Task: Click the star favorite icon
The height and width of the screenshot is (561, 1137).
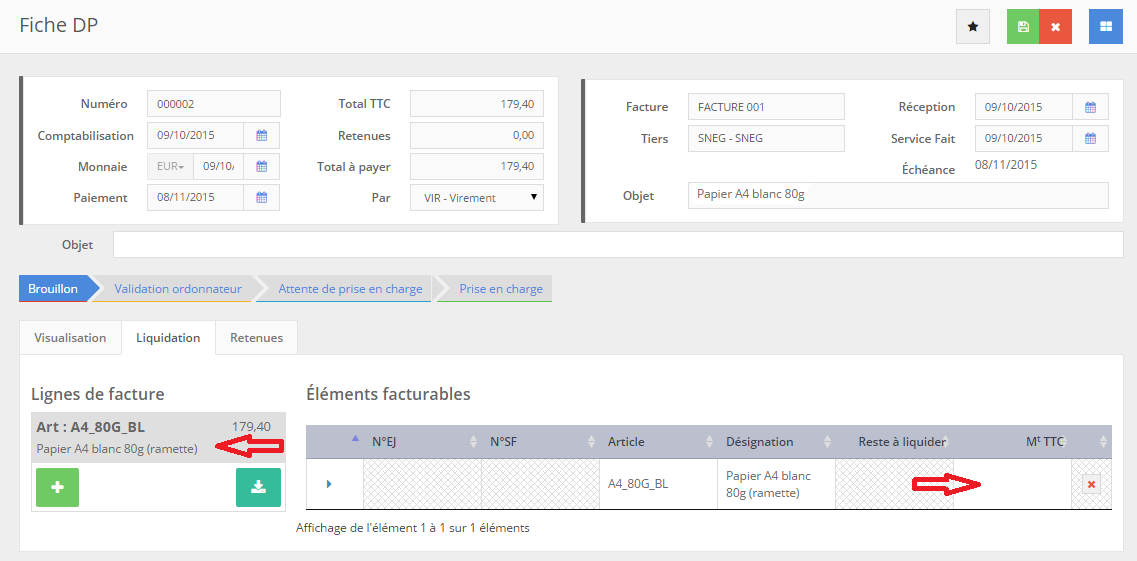Action: 972,27
